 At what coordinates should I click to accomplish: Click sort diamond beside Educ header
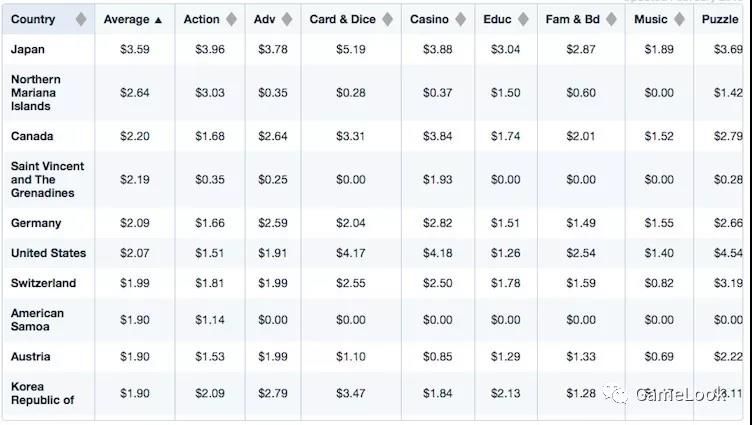click(523, 19)
